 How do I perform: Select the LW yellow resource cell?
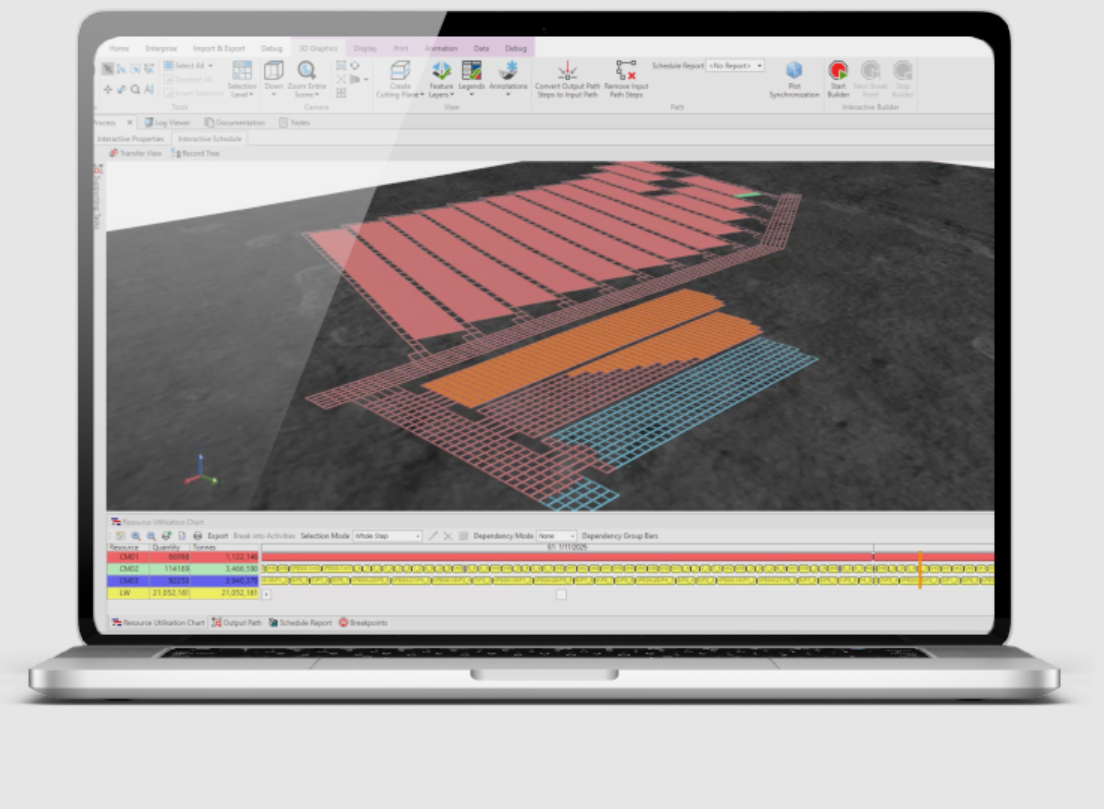click(128, 593)
